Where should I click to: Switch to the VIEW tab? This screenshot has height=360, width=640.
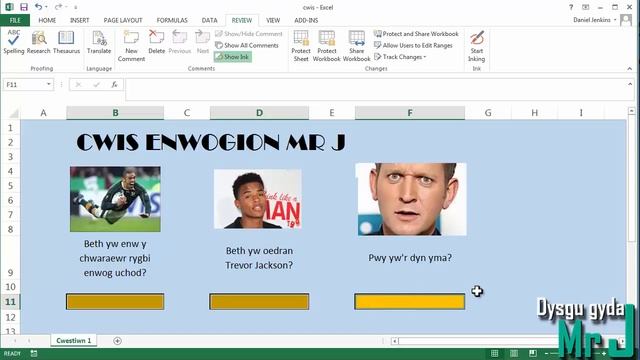[273, 20]
